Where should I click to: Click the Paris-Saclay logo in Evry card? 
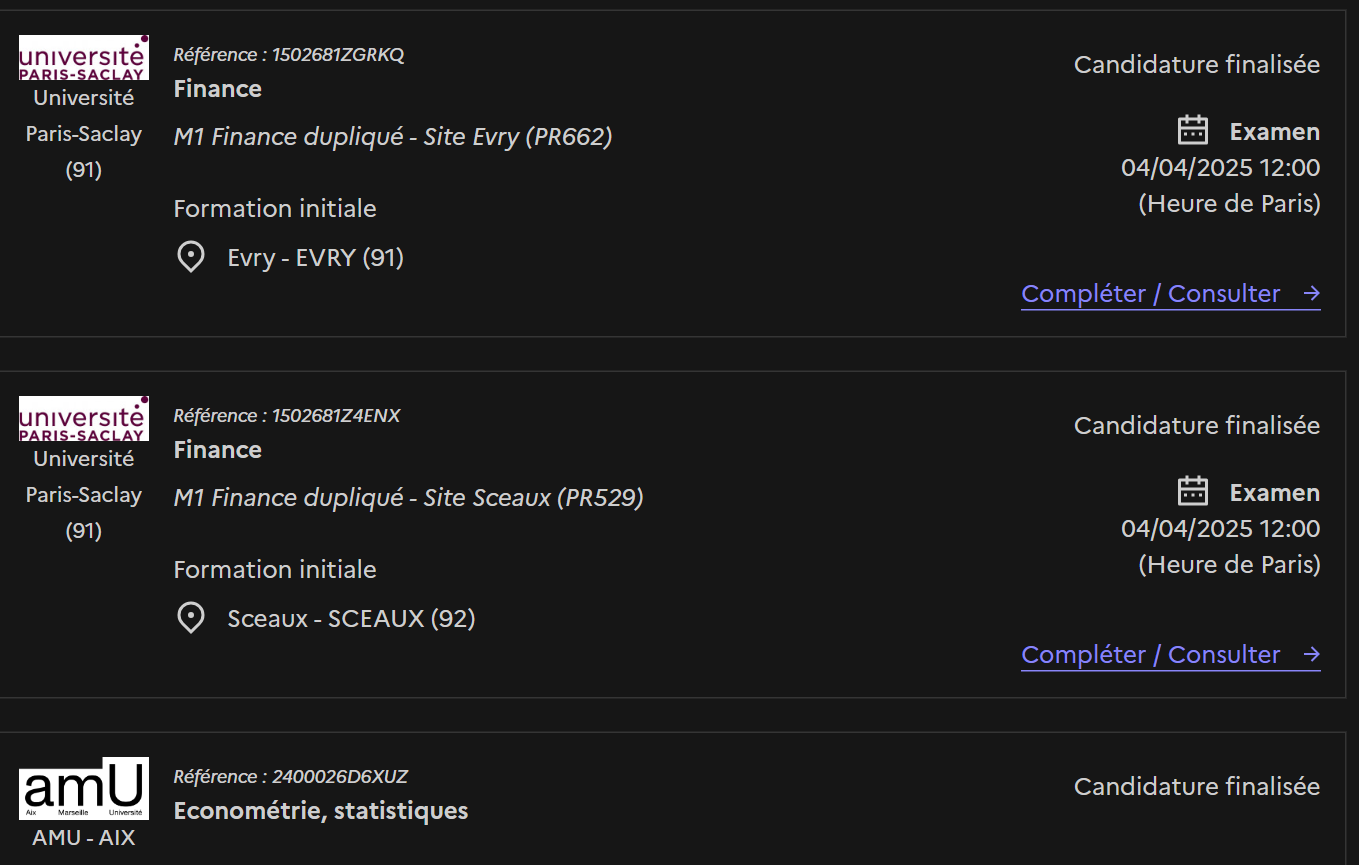point(84,58)
